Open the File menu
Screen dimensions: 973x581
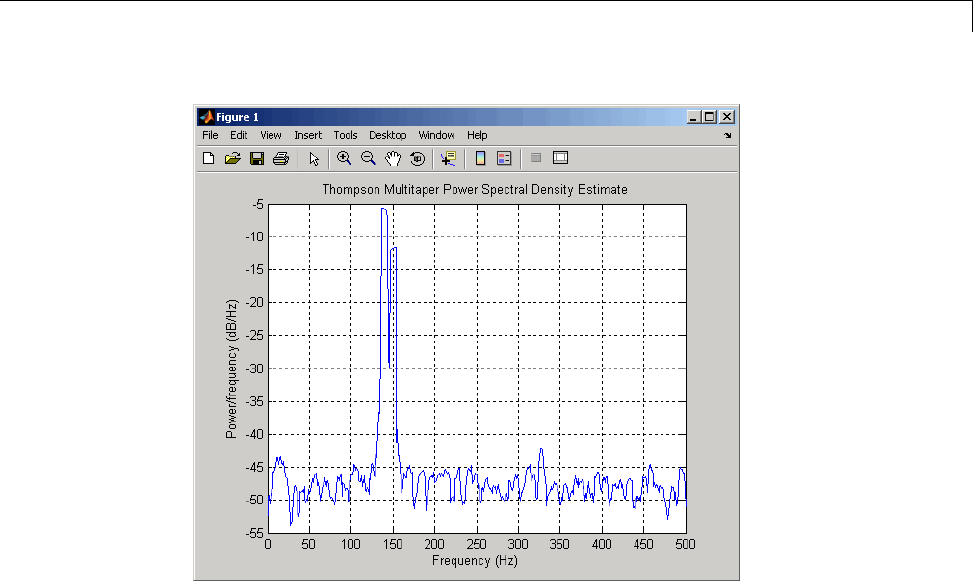pyautogui.click(x=210, y=135)
